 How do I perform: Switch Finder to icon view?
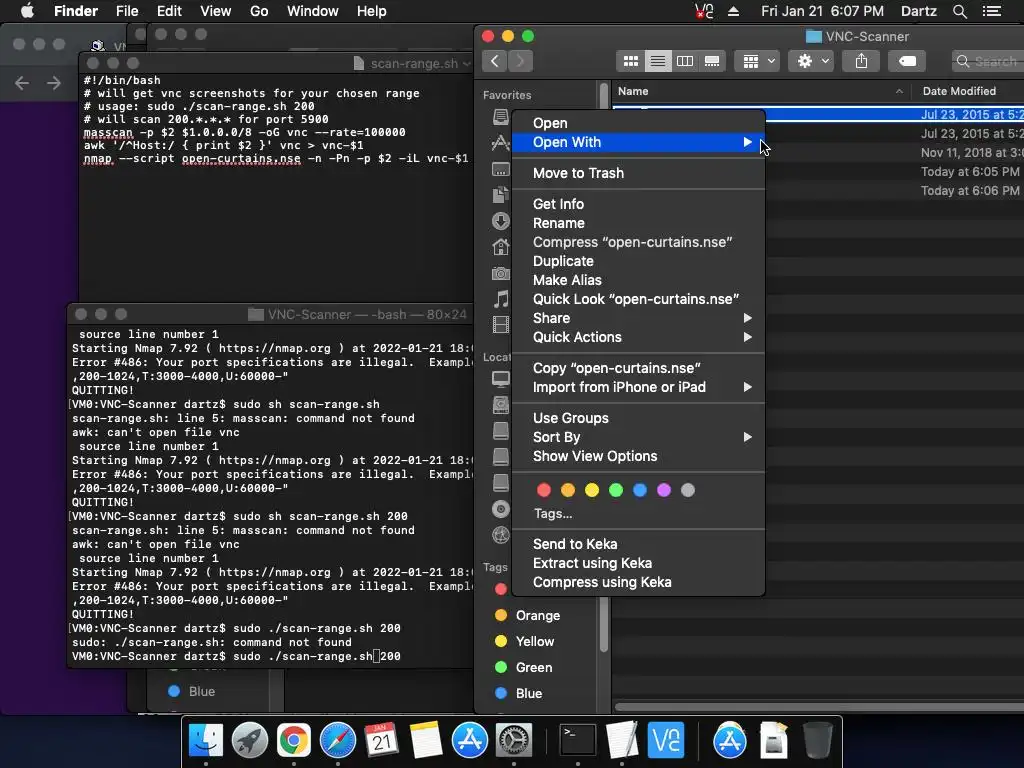tap(631, 61)
